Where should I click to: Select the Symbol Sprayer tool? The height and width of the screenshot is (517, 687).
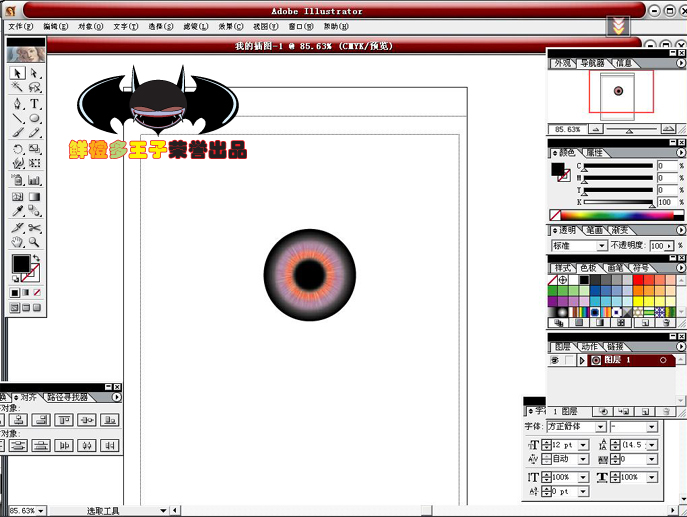(x=18, y=180)
